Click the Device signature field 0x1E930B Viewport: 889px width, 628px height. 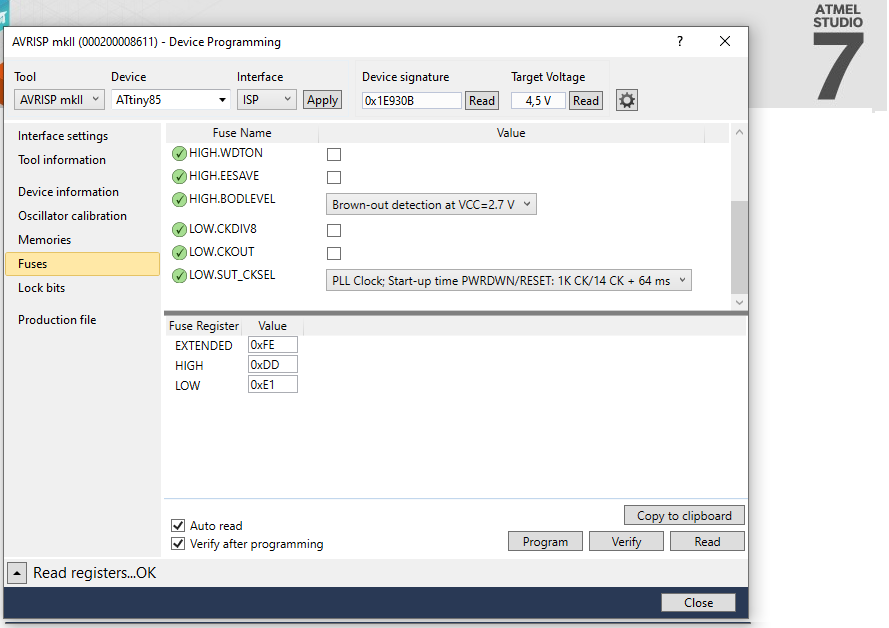click(x=412, y=101)
